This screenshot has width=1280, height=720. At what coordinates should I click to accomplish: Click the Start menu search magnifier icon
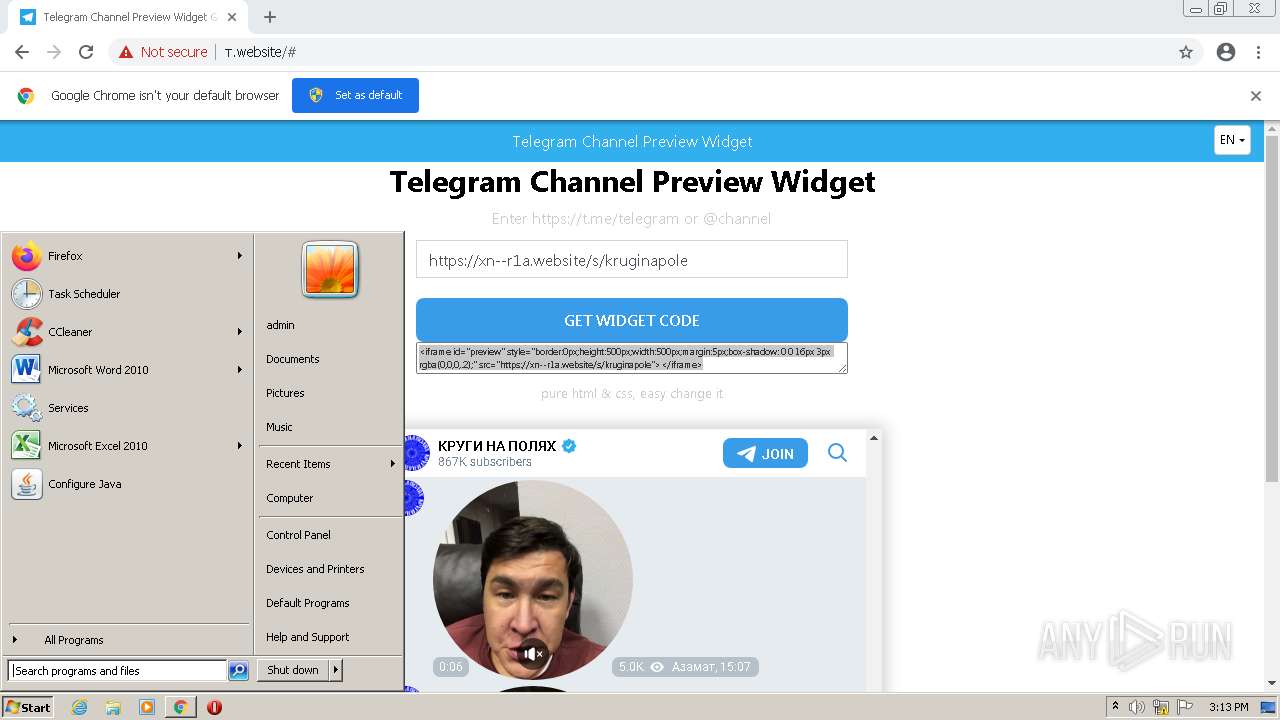[x=238, y=671]
